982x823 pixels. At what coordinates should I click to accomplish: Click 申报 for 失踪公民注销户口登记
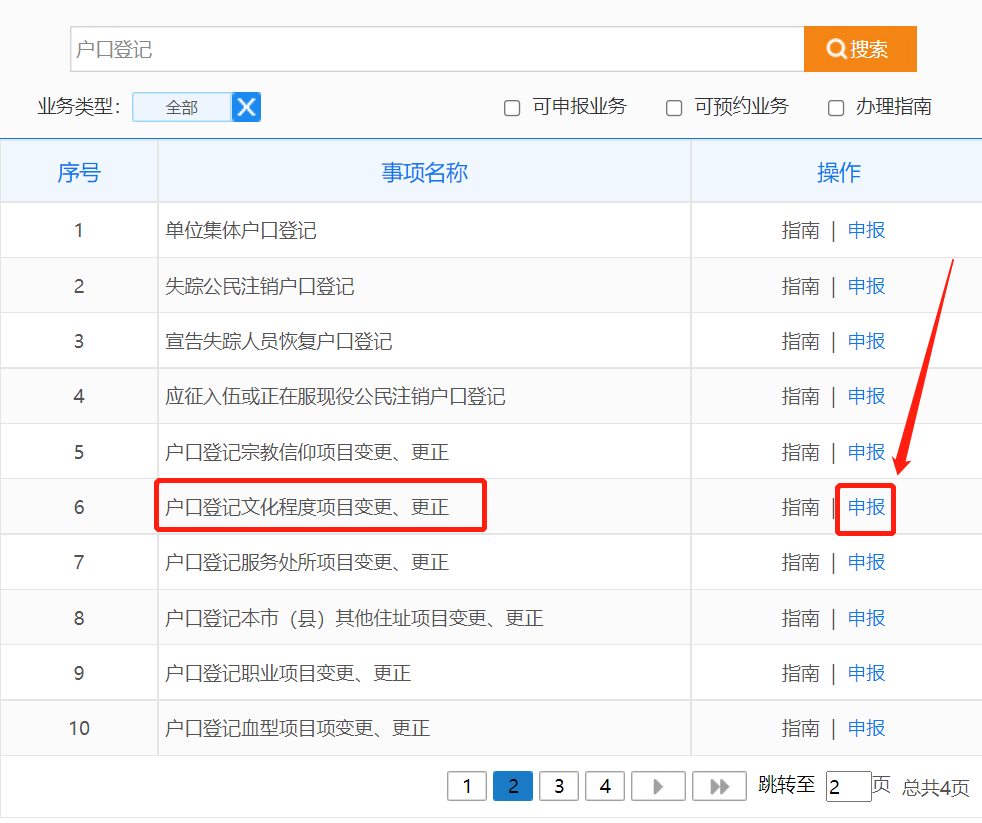(866, 287)
